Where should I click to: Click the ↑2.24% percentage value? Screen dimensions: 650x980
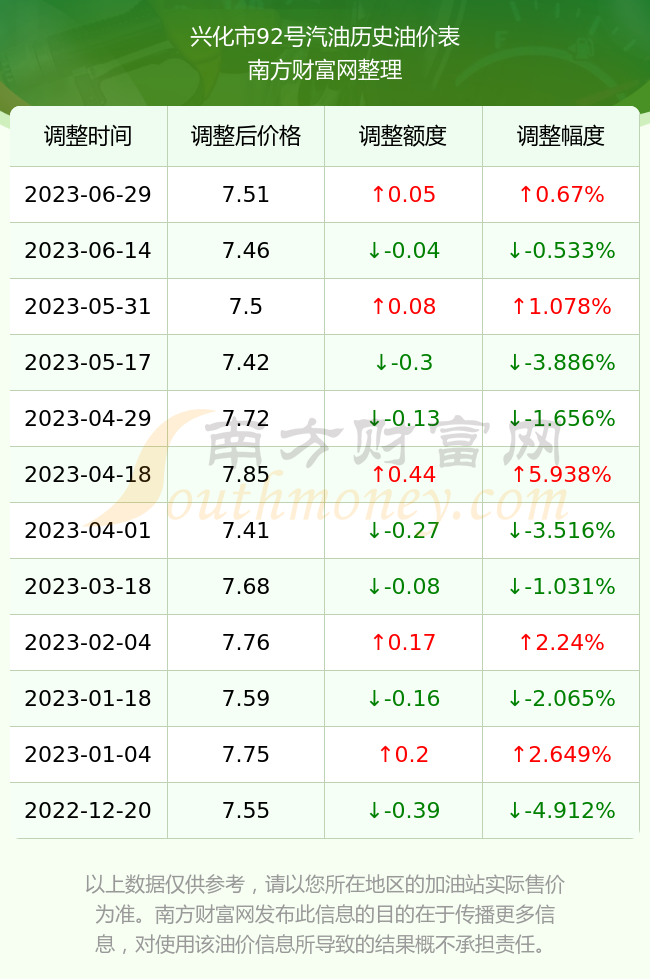pyautogui.click(x=561, y=642)
